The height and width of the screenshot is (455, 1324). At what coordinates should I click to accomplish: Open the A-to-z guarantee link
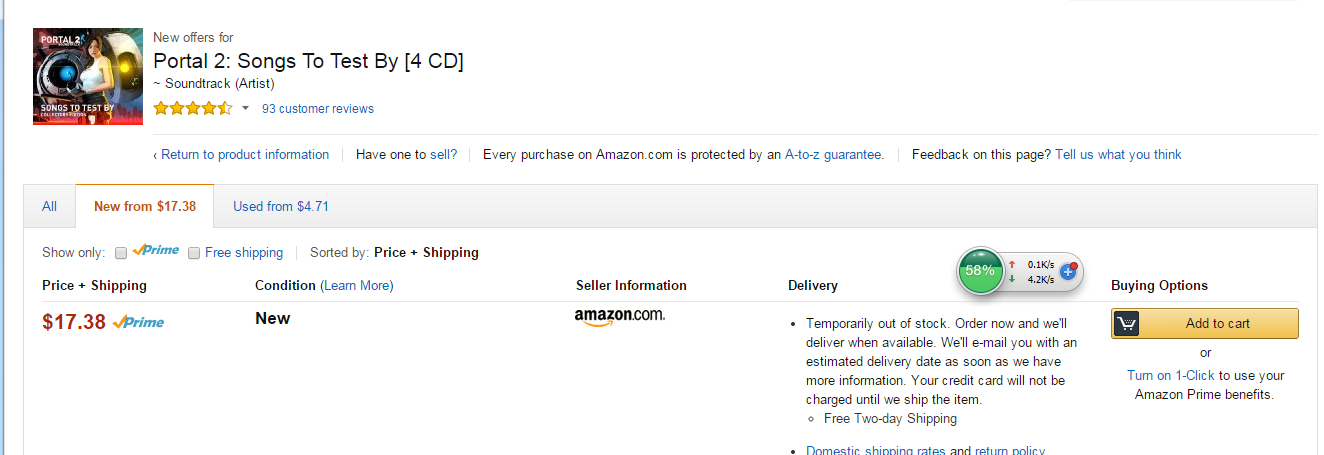[833, 155]
